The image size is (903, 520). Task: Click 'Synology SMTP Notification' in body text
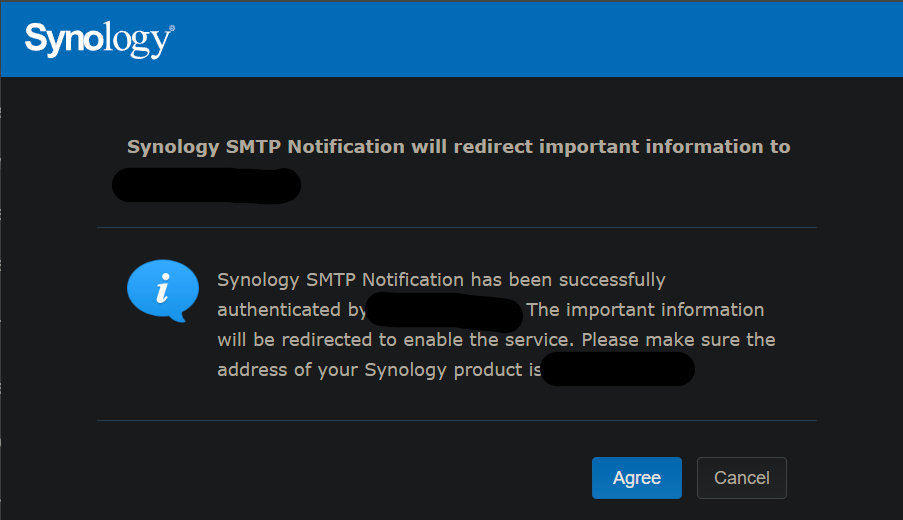coord(340,280)
